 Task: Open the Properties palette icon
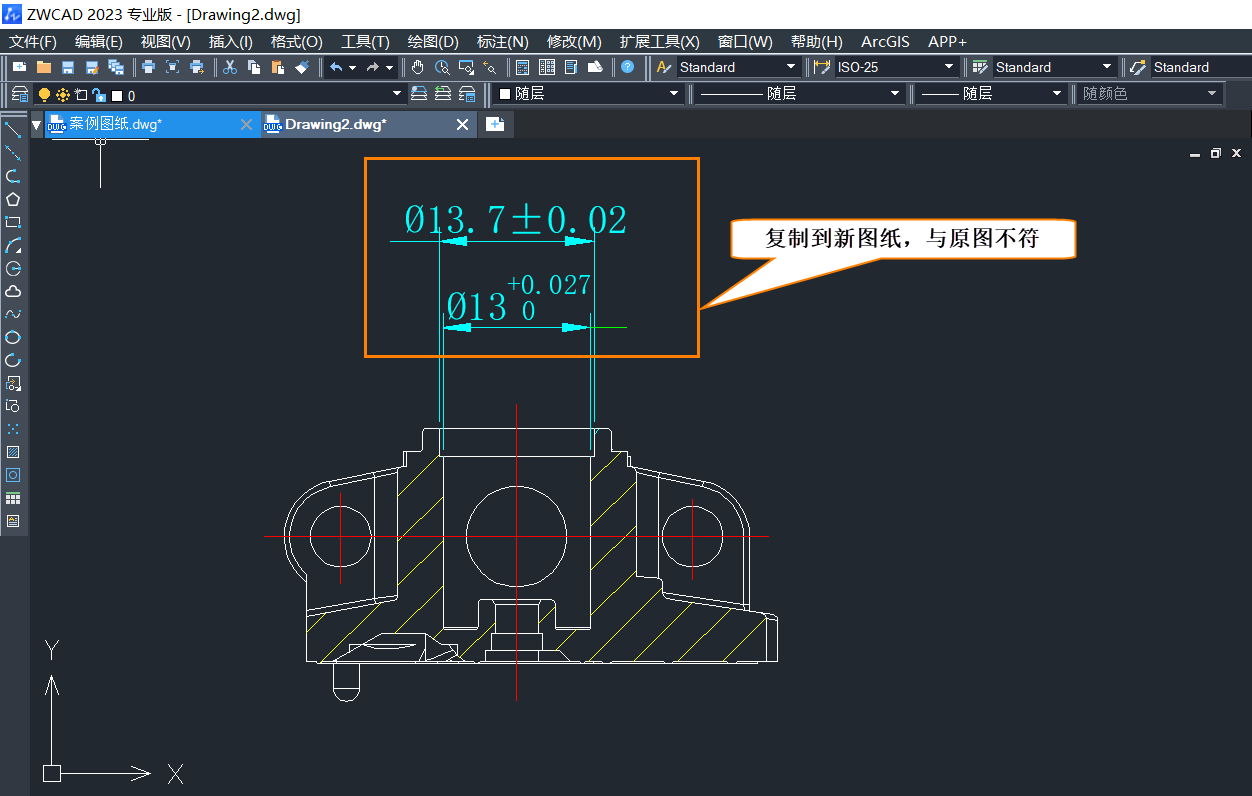pos(523,67)
